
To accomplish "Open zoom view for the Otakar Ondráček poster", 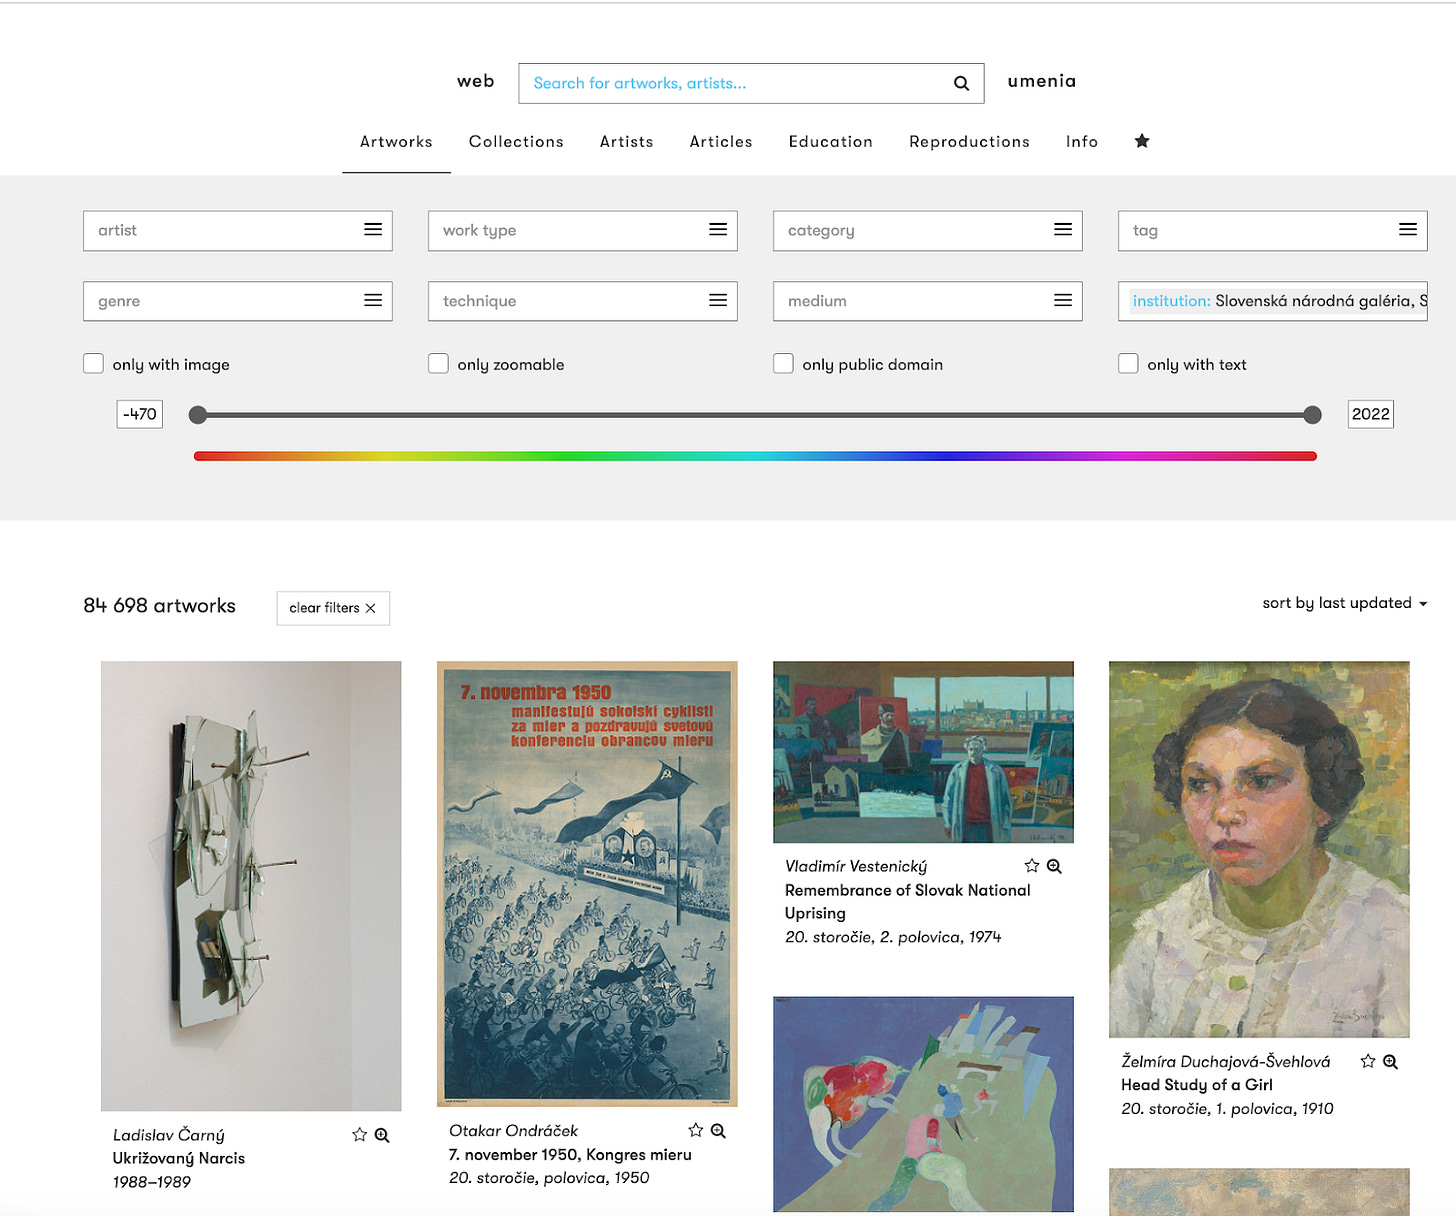I will [x=718, y=1131].
